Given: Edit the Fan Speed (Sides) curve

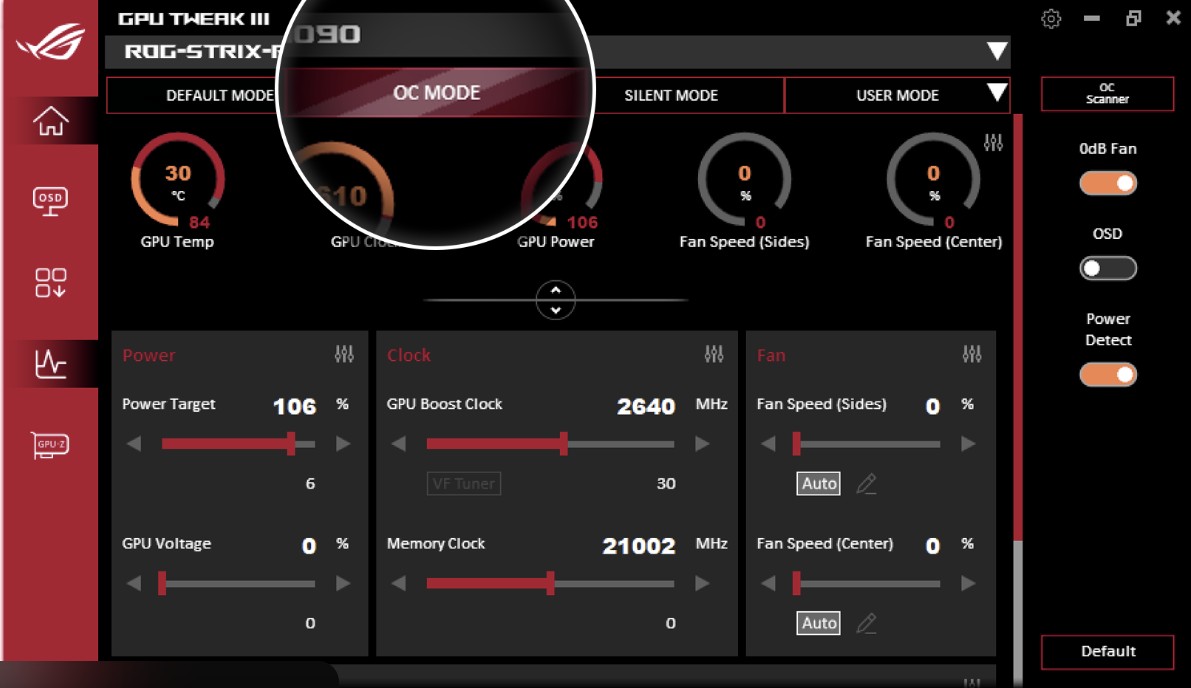Looking at the screenshot, I should [x=866, y=484].
